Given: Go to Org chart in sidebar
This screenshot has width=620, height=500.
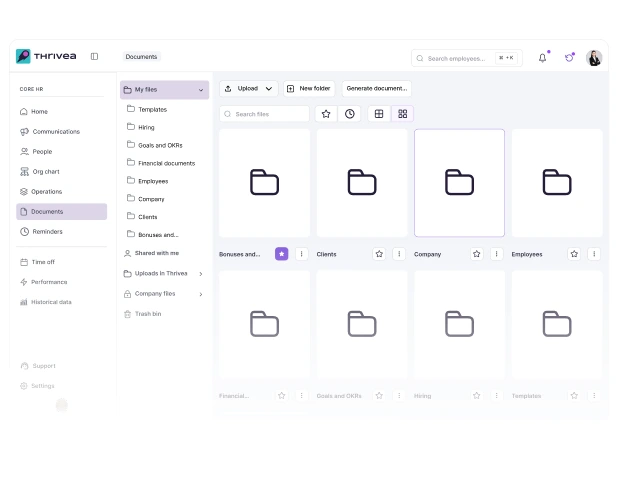Looking at the screenshot, I should pyautogui.click(x=46, y=172).
